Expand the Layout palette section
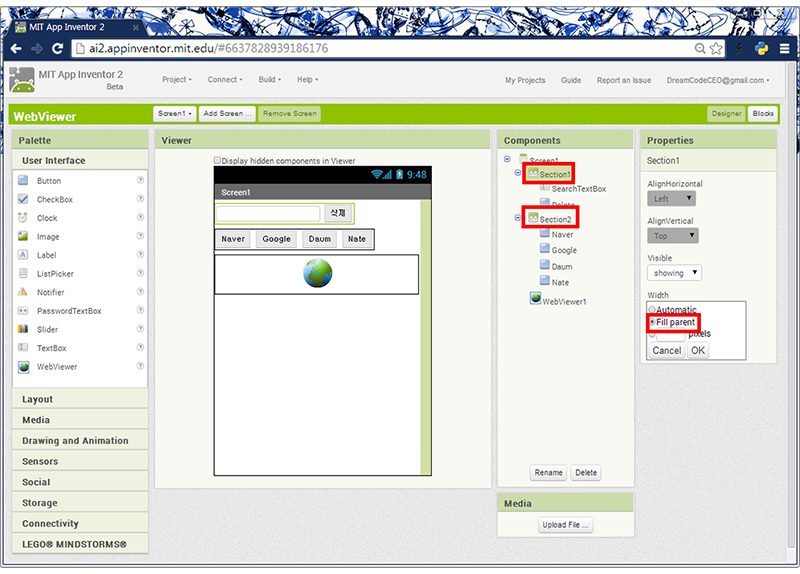This screenshot has height=574, width=800. coord(80,400)
